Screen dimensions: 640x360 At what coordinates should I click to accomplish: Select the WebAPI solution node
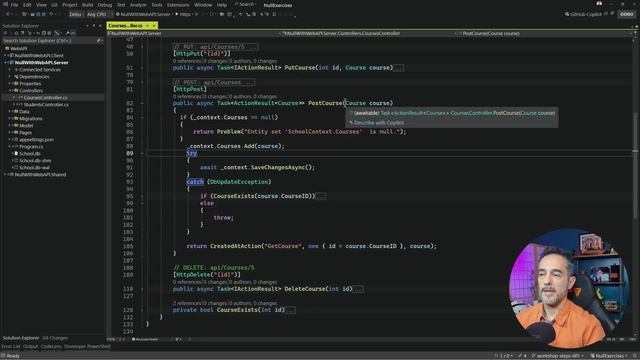[19, 49]
